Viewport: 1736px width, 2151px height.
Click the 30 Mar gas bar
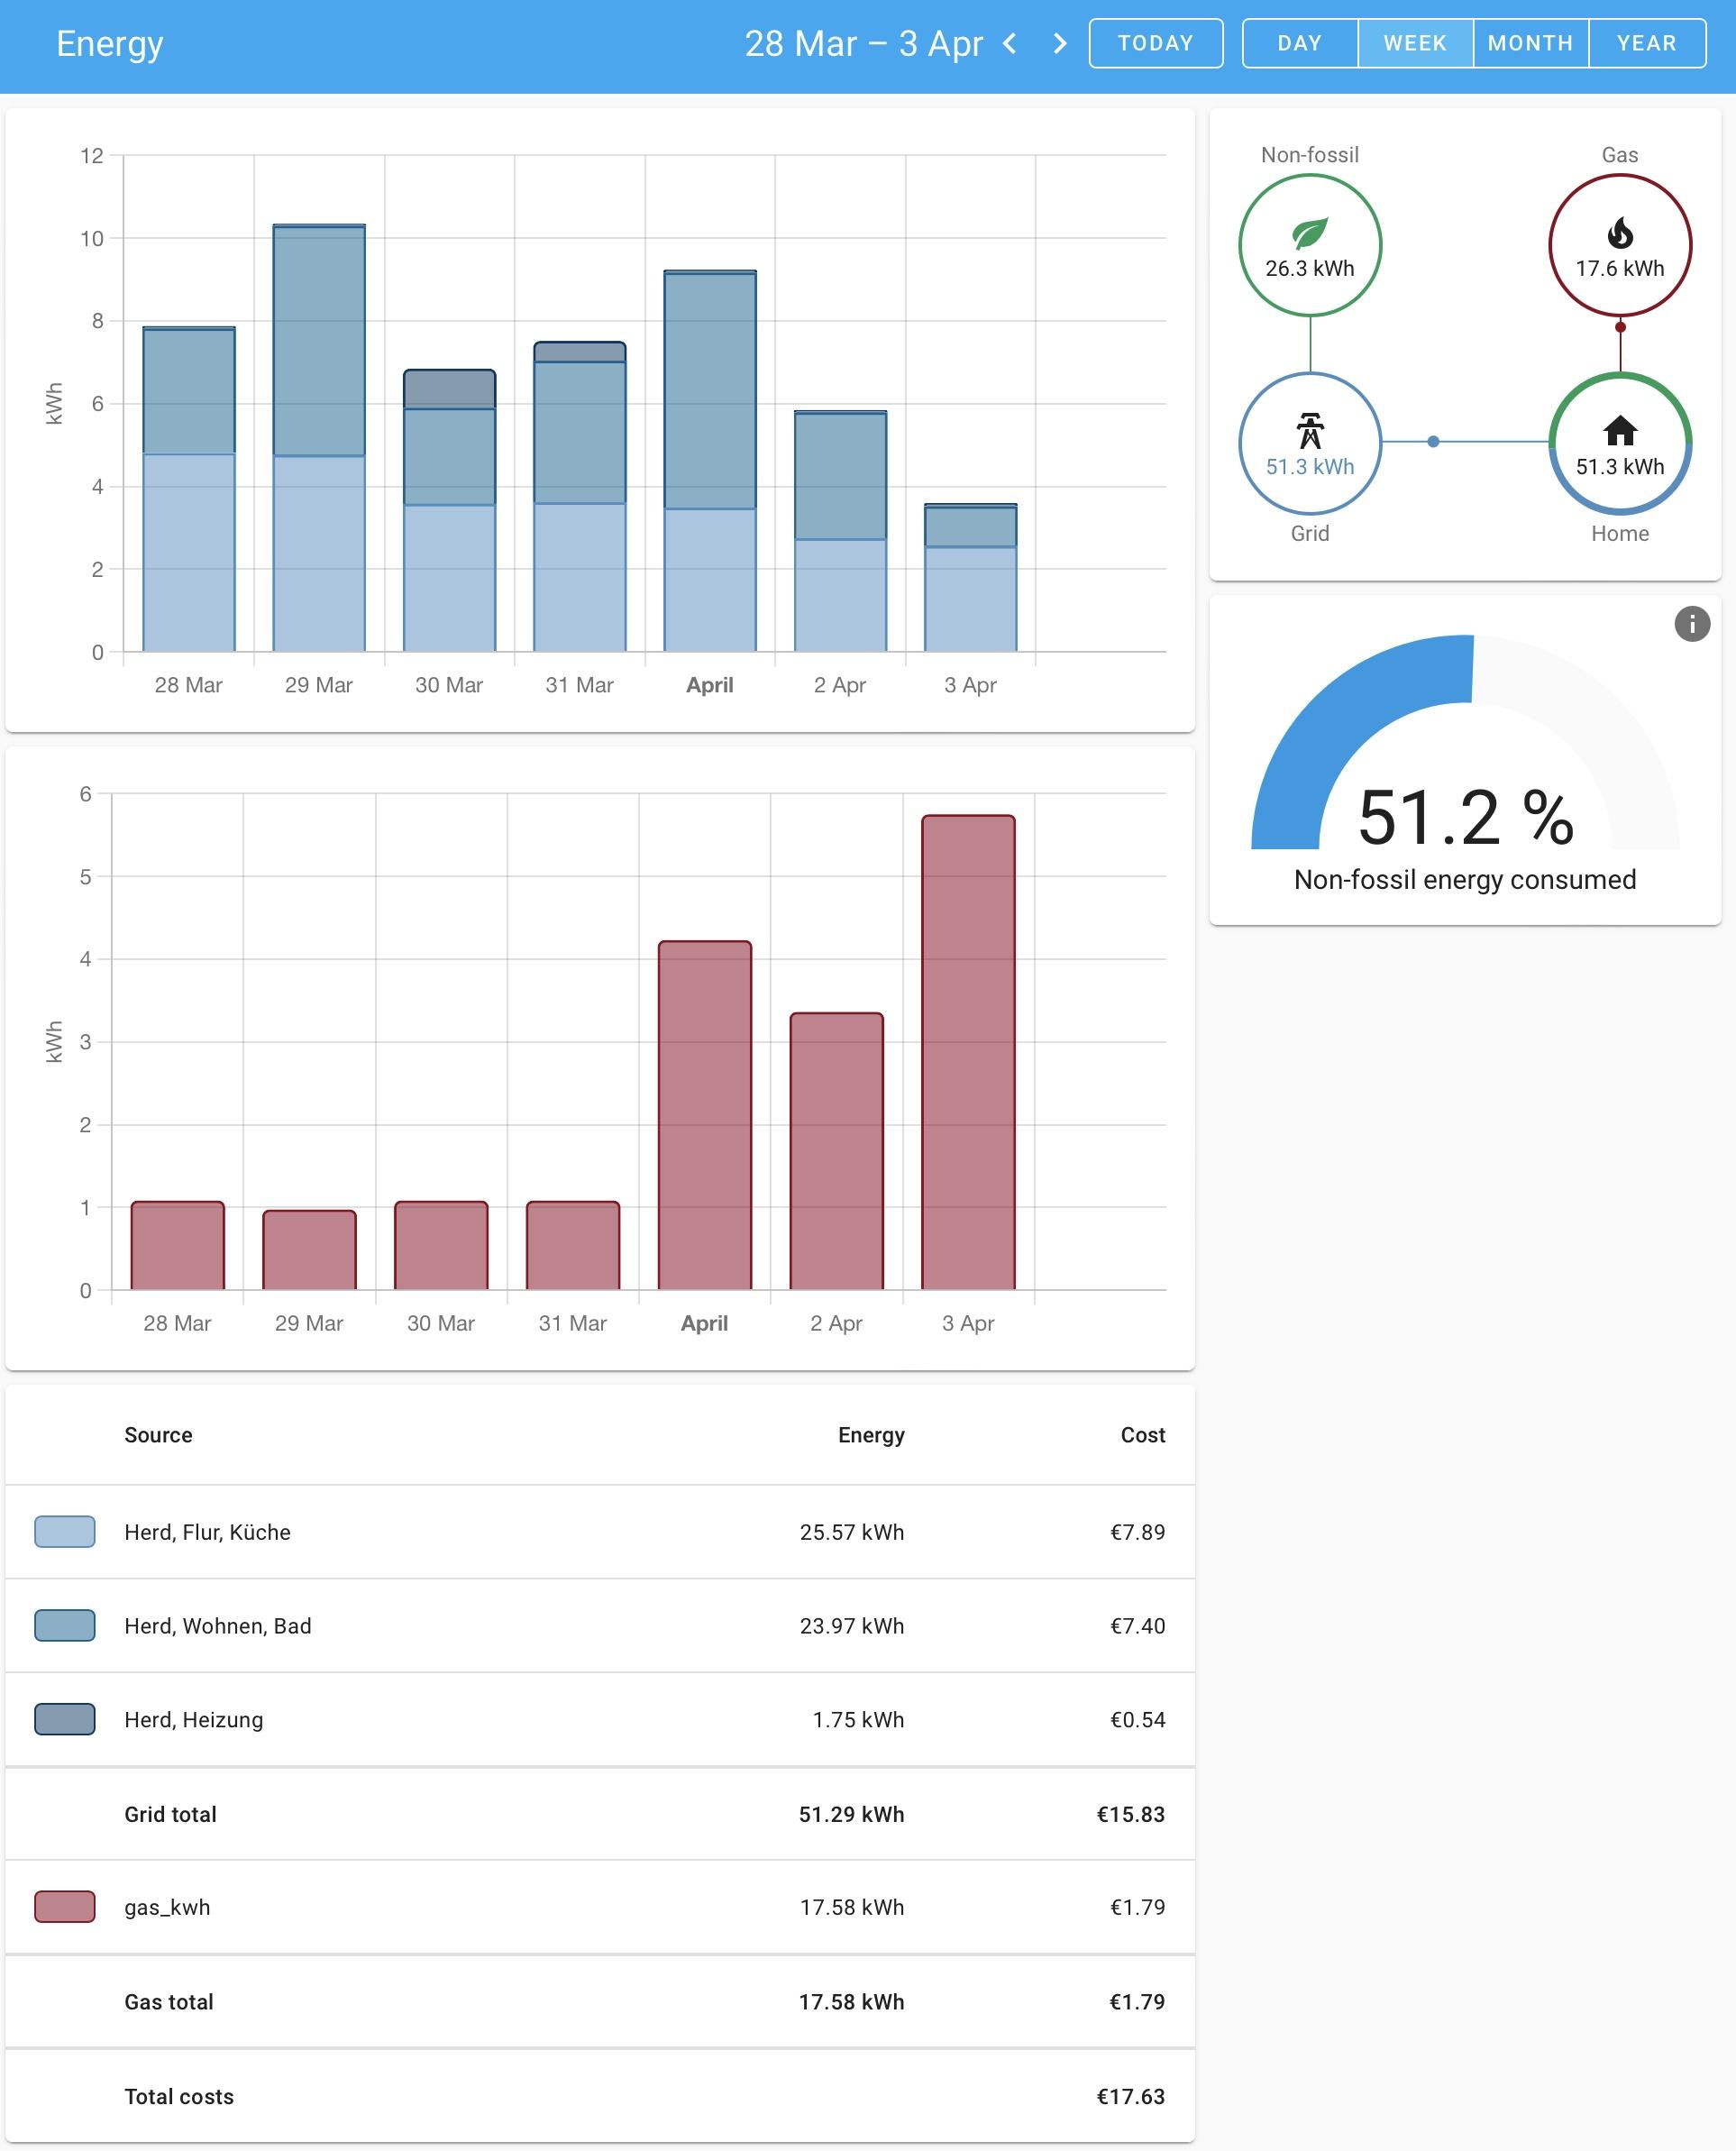[x=441, y=1245]
